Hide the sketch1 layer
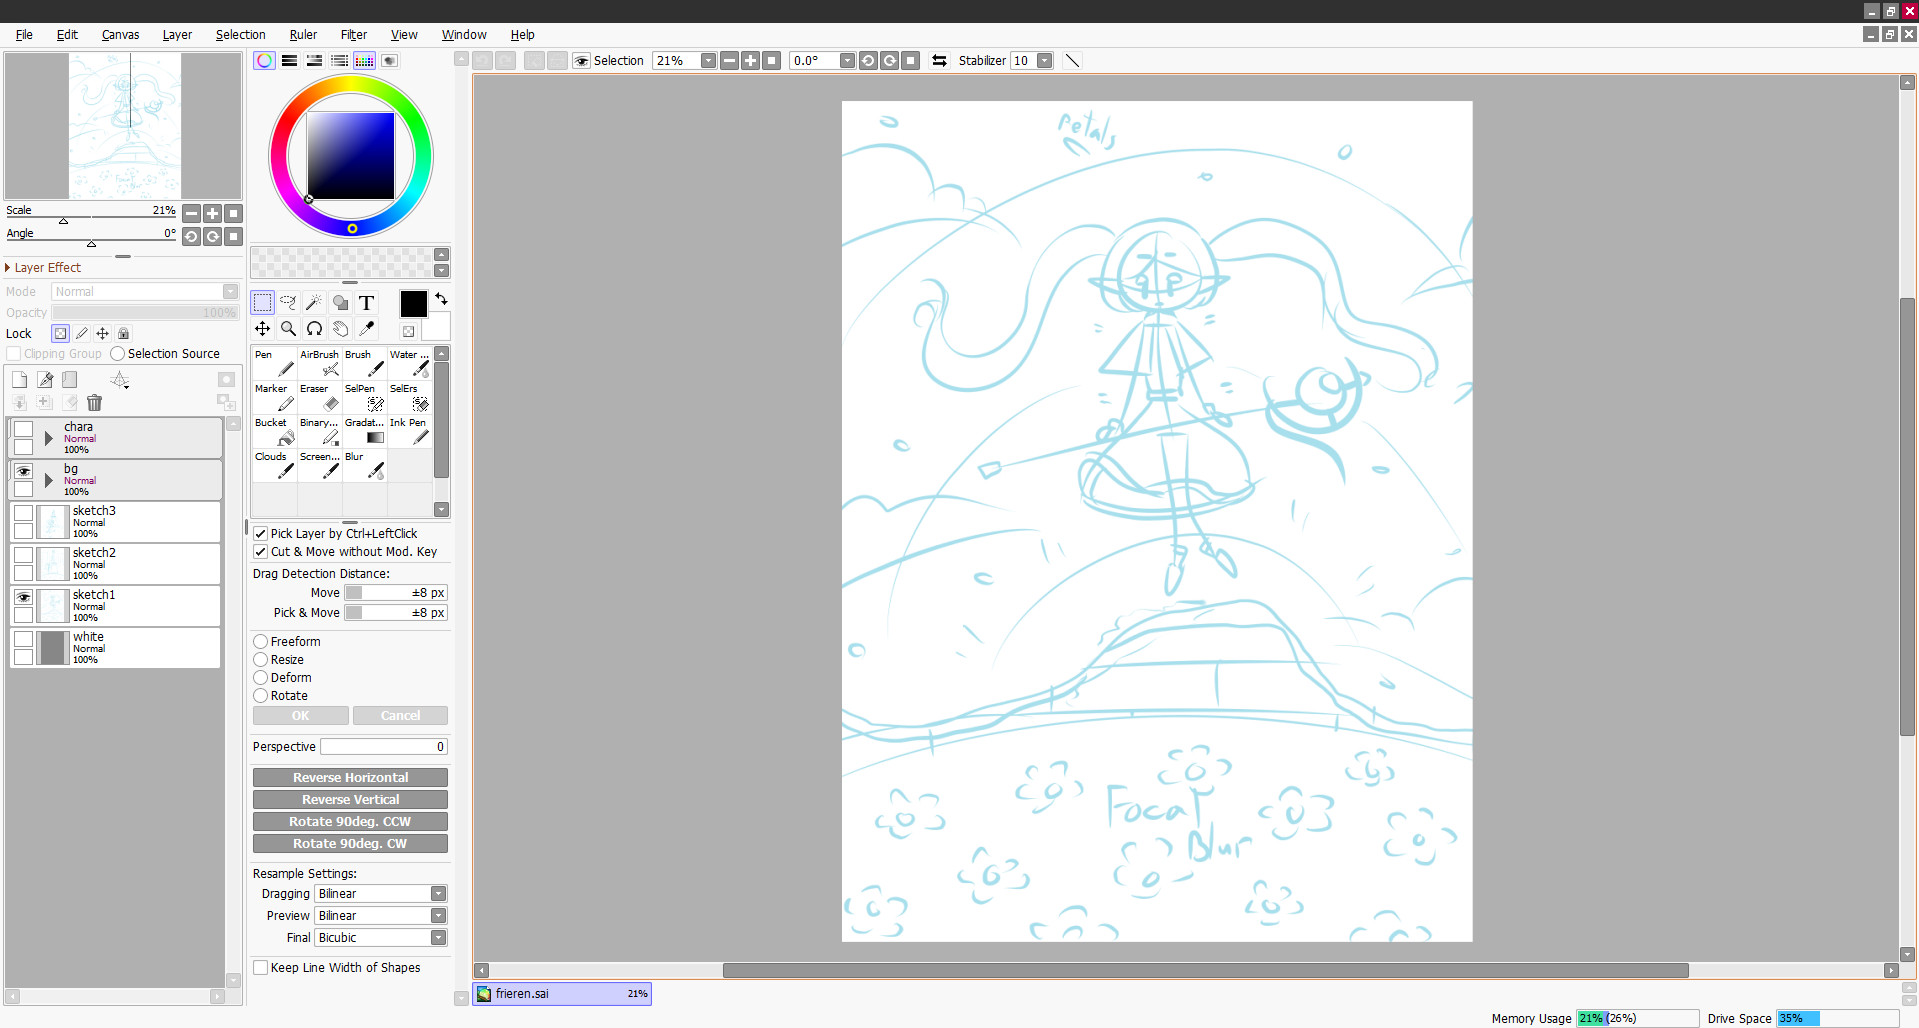The image size is (1919, 1028). 23,597
